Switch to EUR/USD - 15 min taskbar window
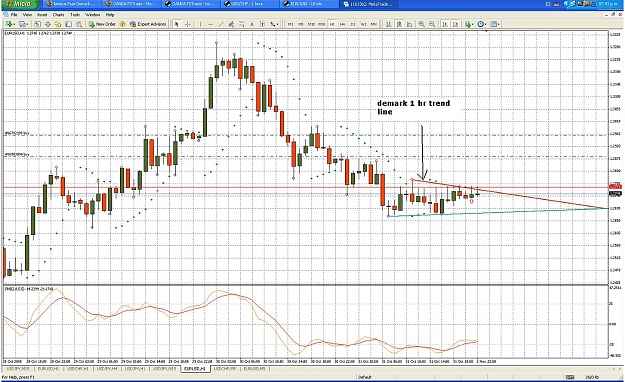Screen dimensions: 625x382 (308, 4)
